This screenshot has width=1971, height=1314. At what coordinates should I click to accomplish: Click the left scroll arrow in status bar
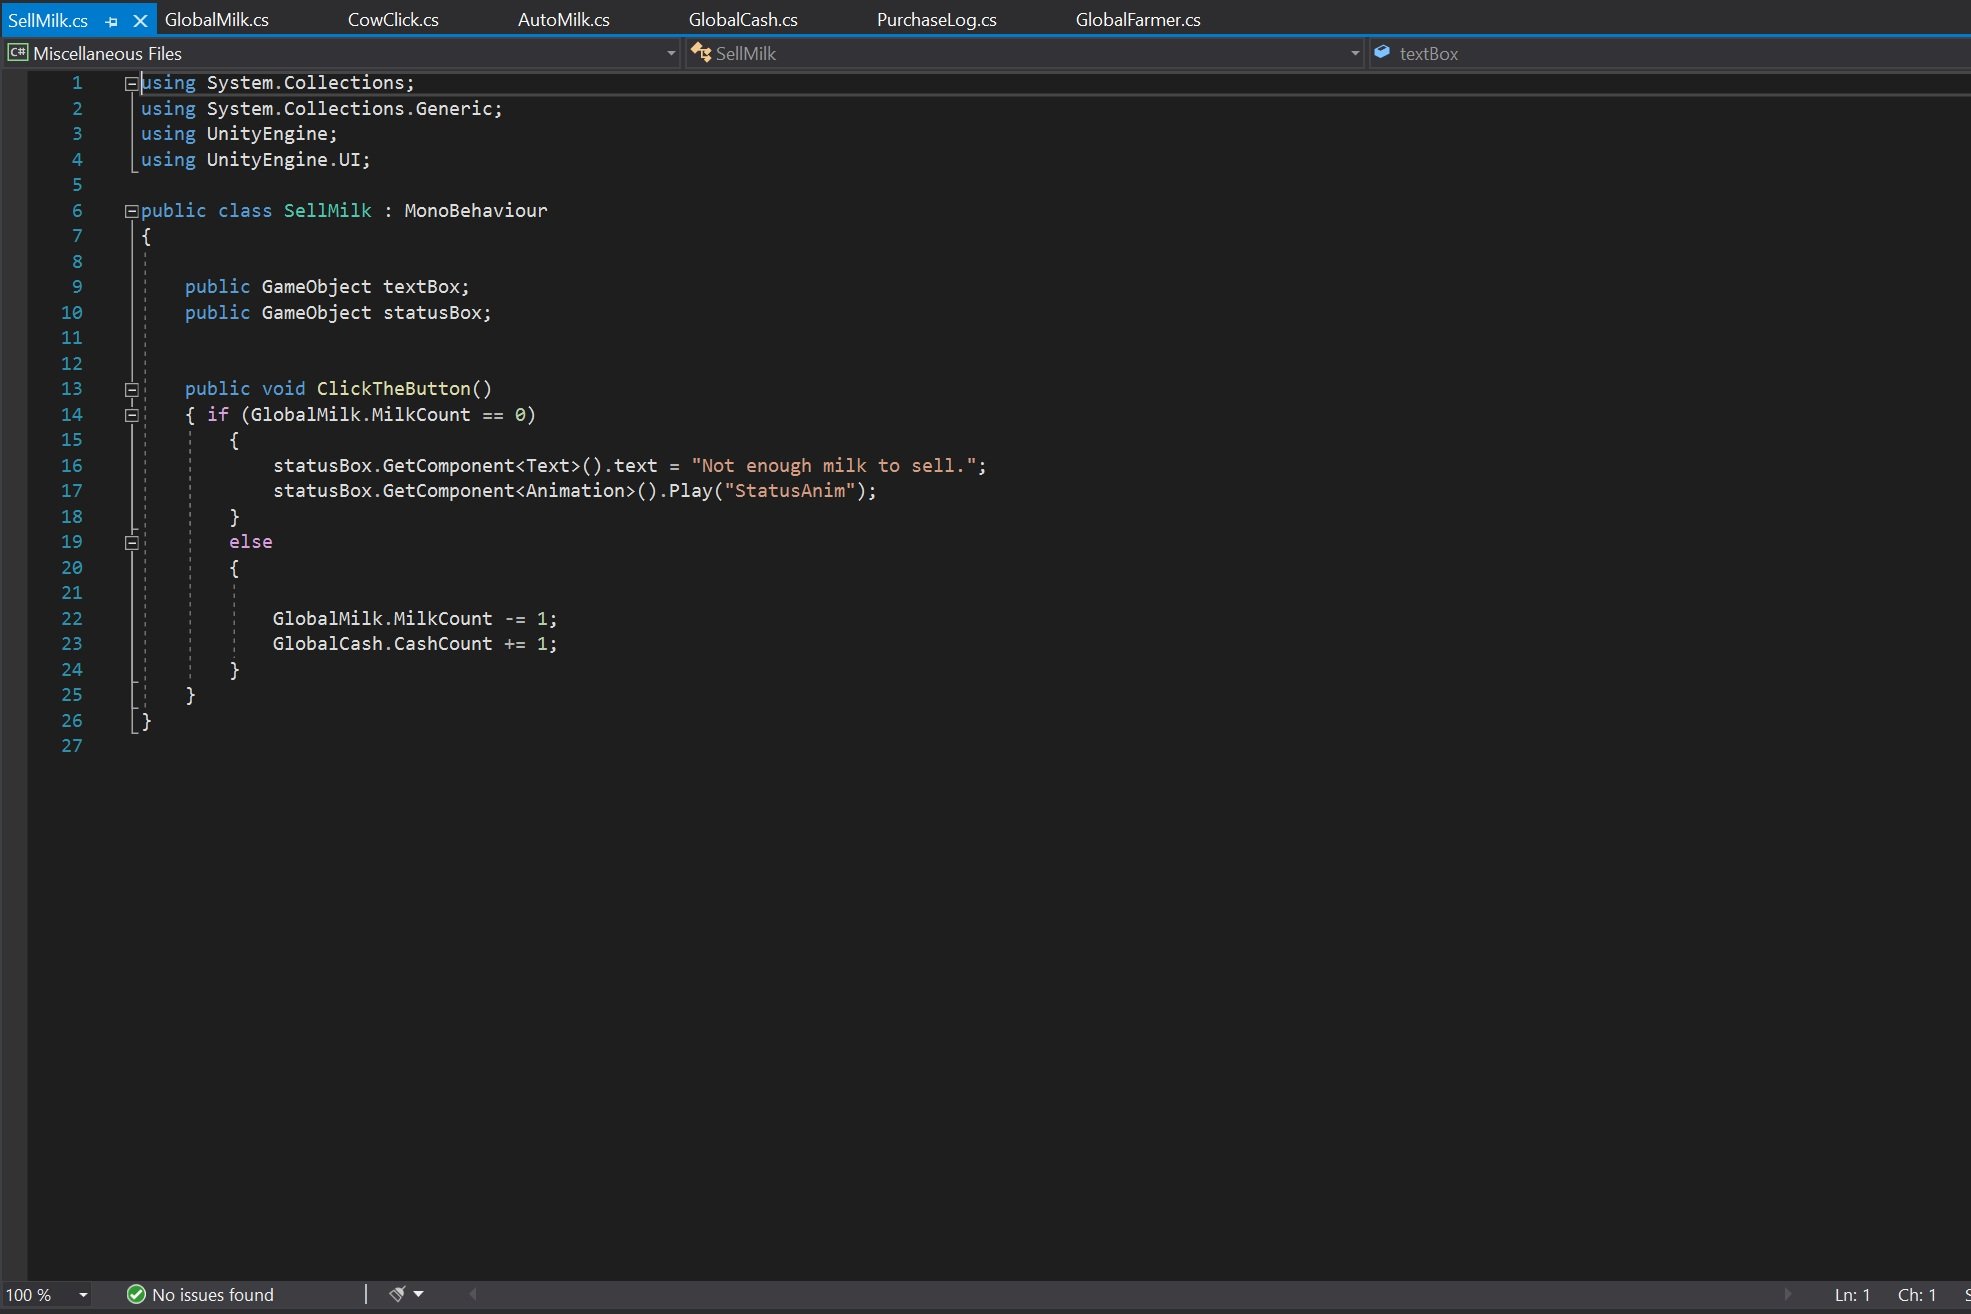coord(472,1294)
